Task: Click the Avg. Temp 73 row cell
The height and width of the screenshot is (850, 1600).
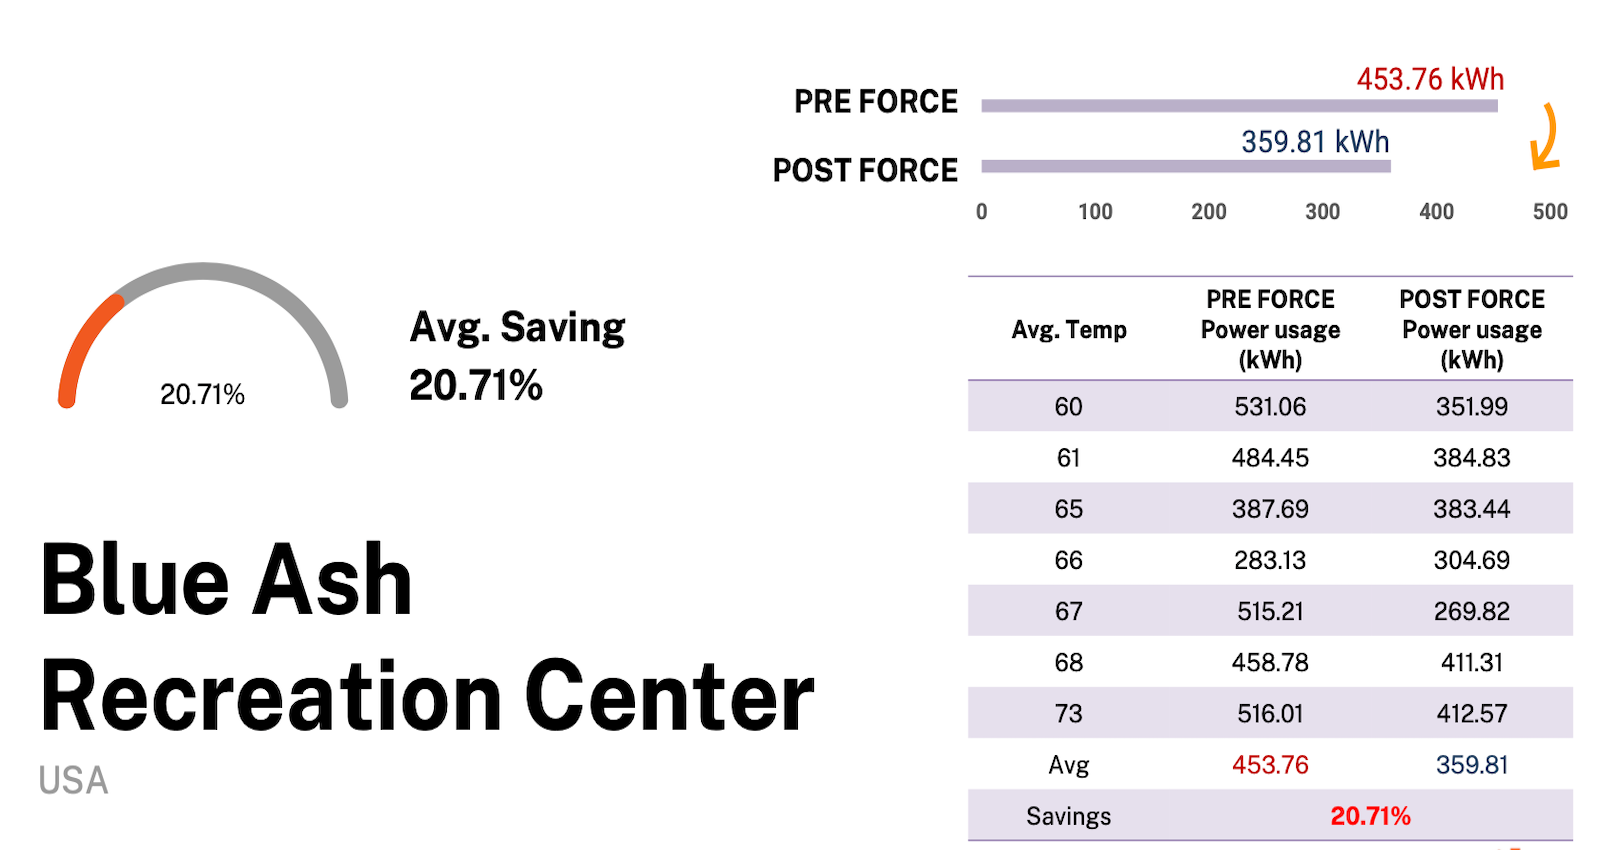Action: (x=1068, y=714)
